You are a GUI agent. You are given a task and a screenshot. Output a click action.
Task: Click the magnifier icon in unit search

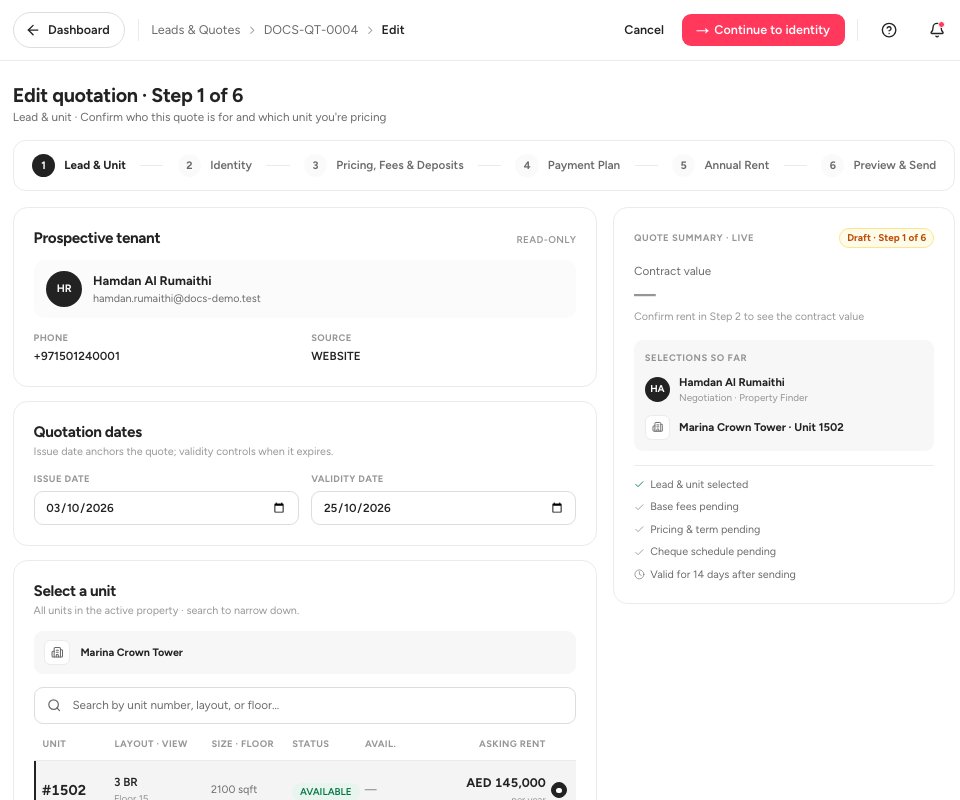(54, 705)
